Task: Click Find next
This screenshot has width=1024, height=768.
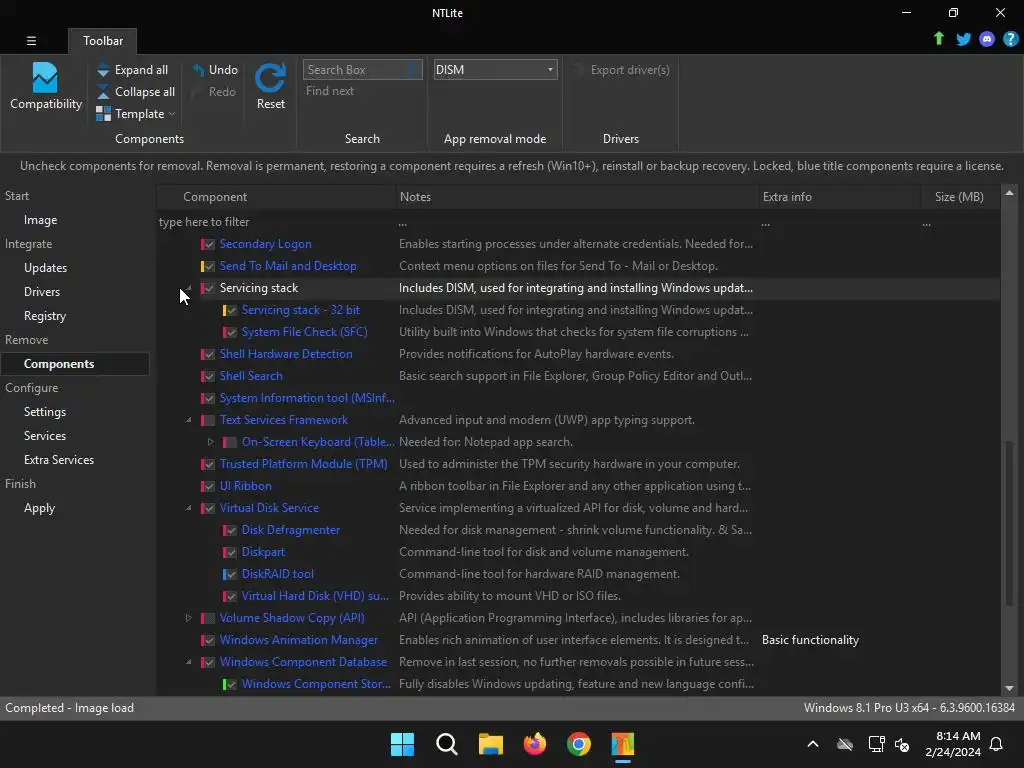Action: [330, 91]
